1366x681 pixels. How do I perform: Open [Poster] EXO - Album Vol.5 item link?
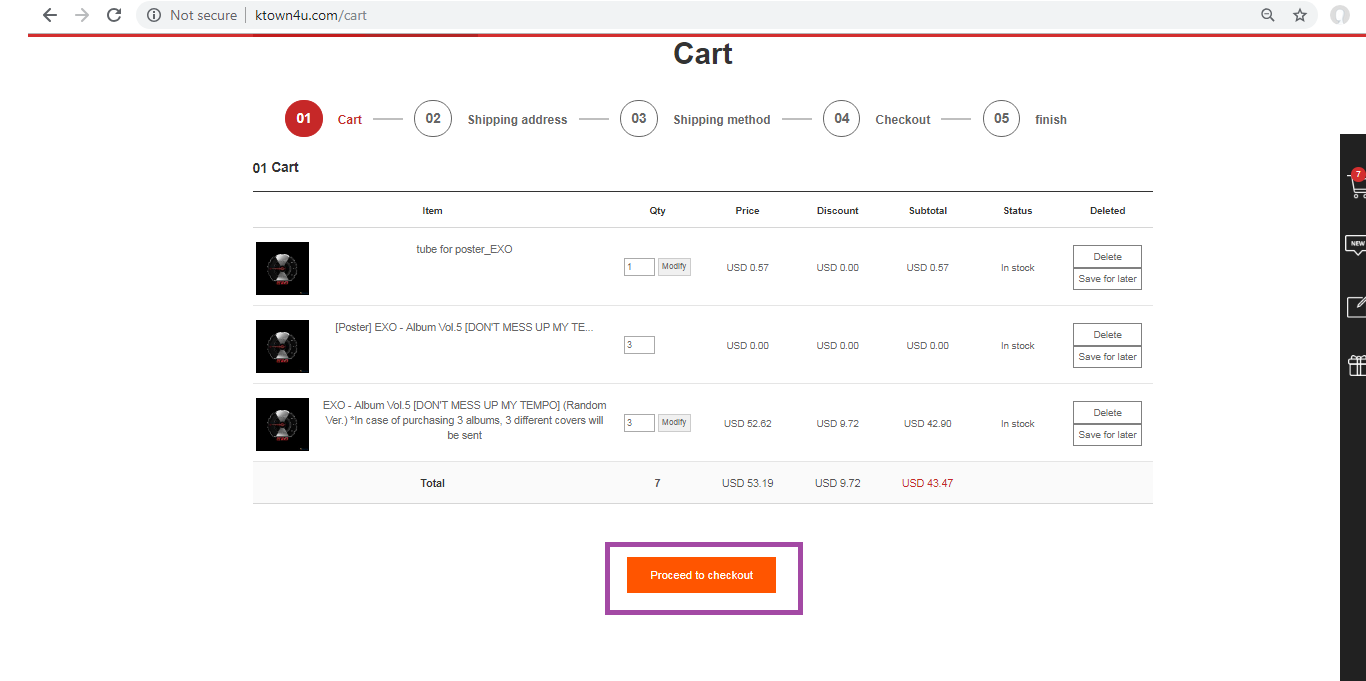click(464, 327)
